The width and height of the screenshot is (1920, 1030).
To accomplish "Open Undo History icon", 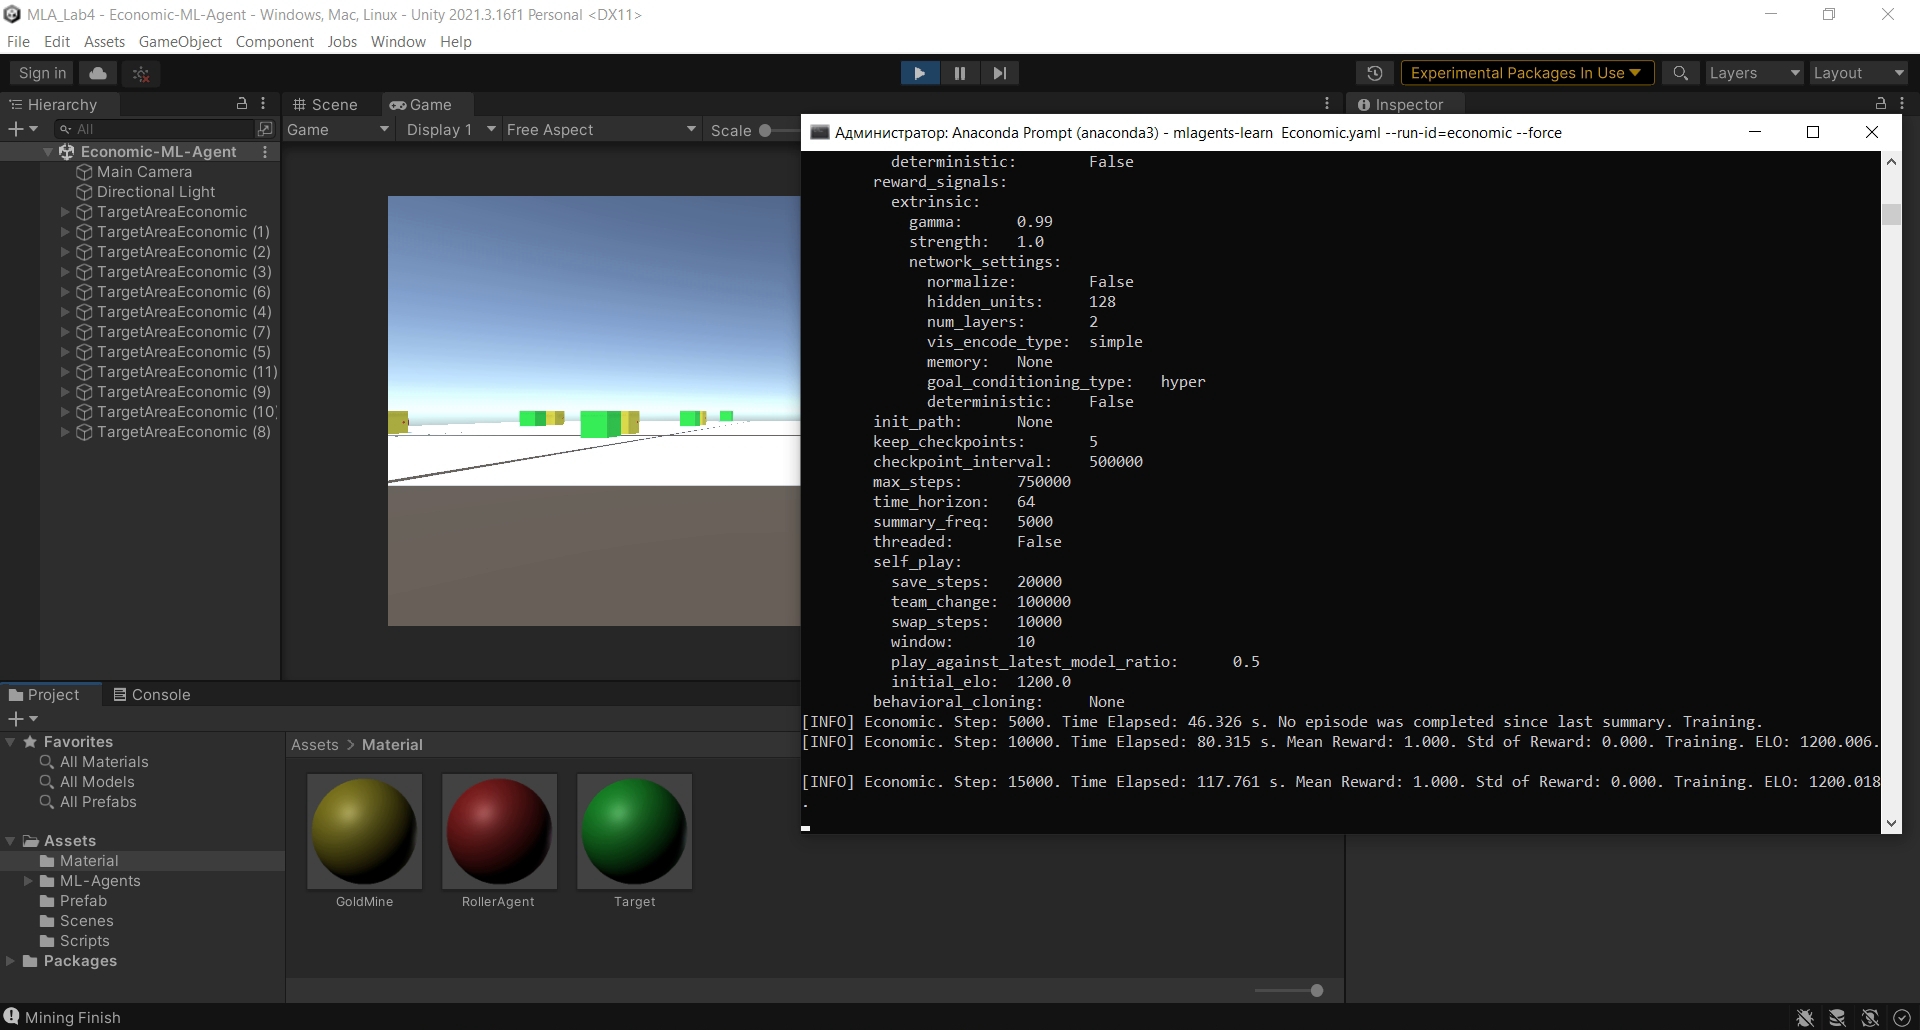I will coord(1375,73).
